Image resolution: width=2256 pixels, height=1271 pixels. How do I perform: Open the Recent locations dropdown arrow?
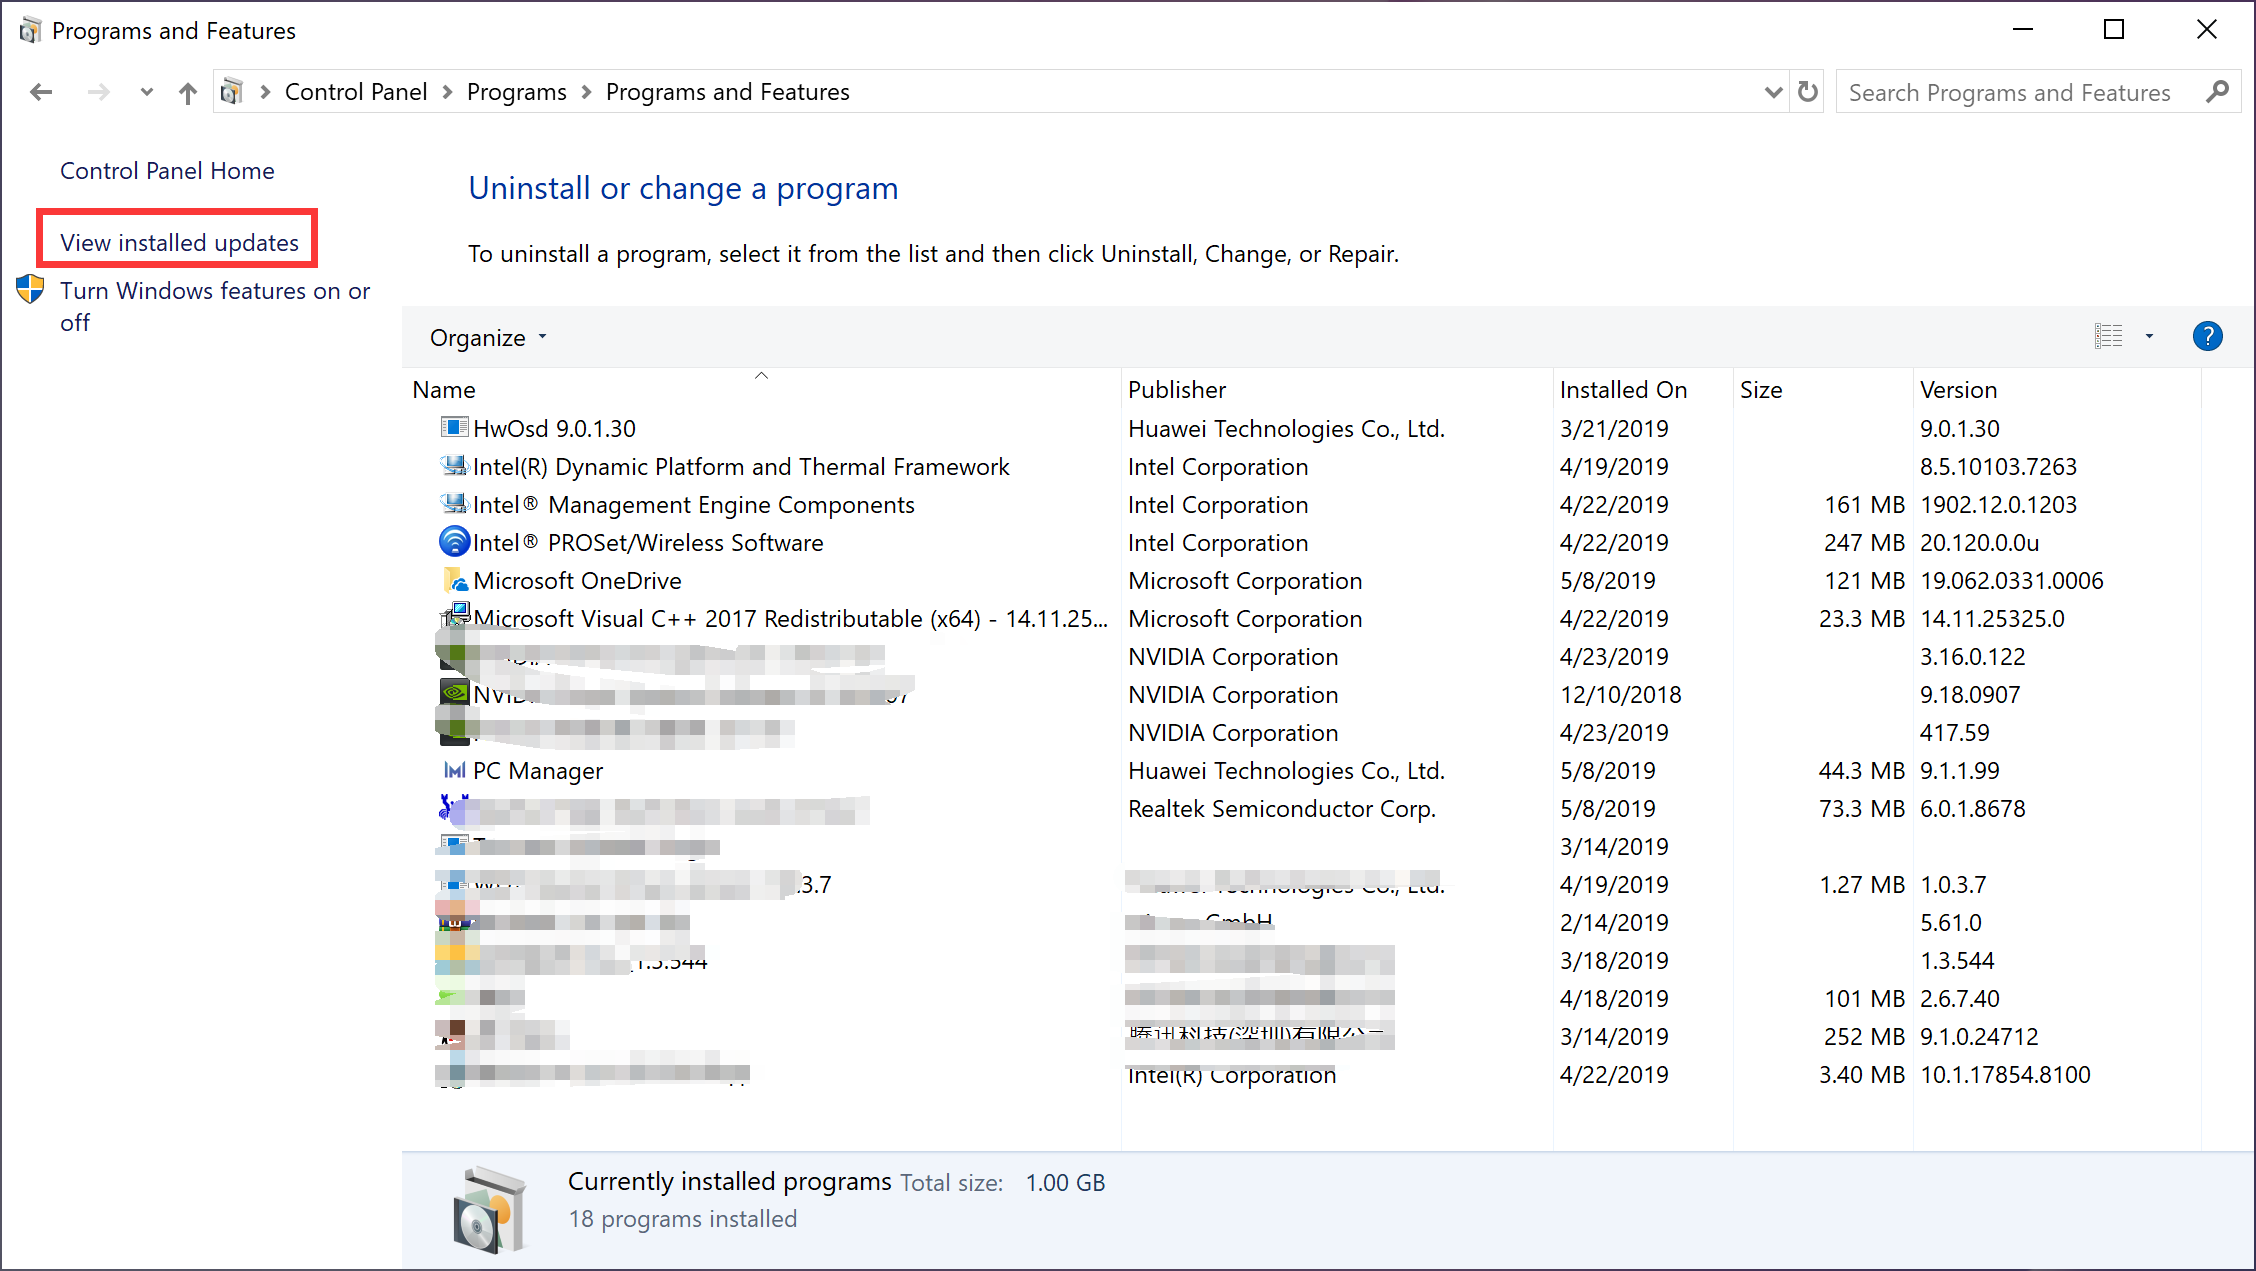pos(146,92)
